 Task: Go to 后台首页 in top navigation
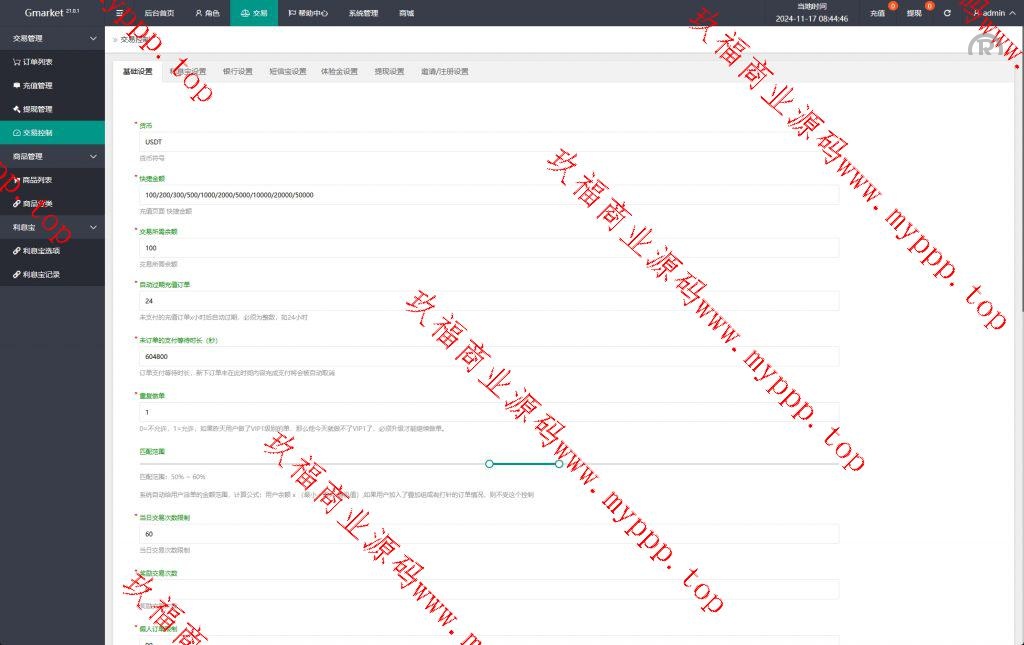click(x=158, y=14)
